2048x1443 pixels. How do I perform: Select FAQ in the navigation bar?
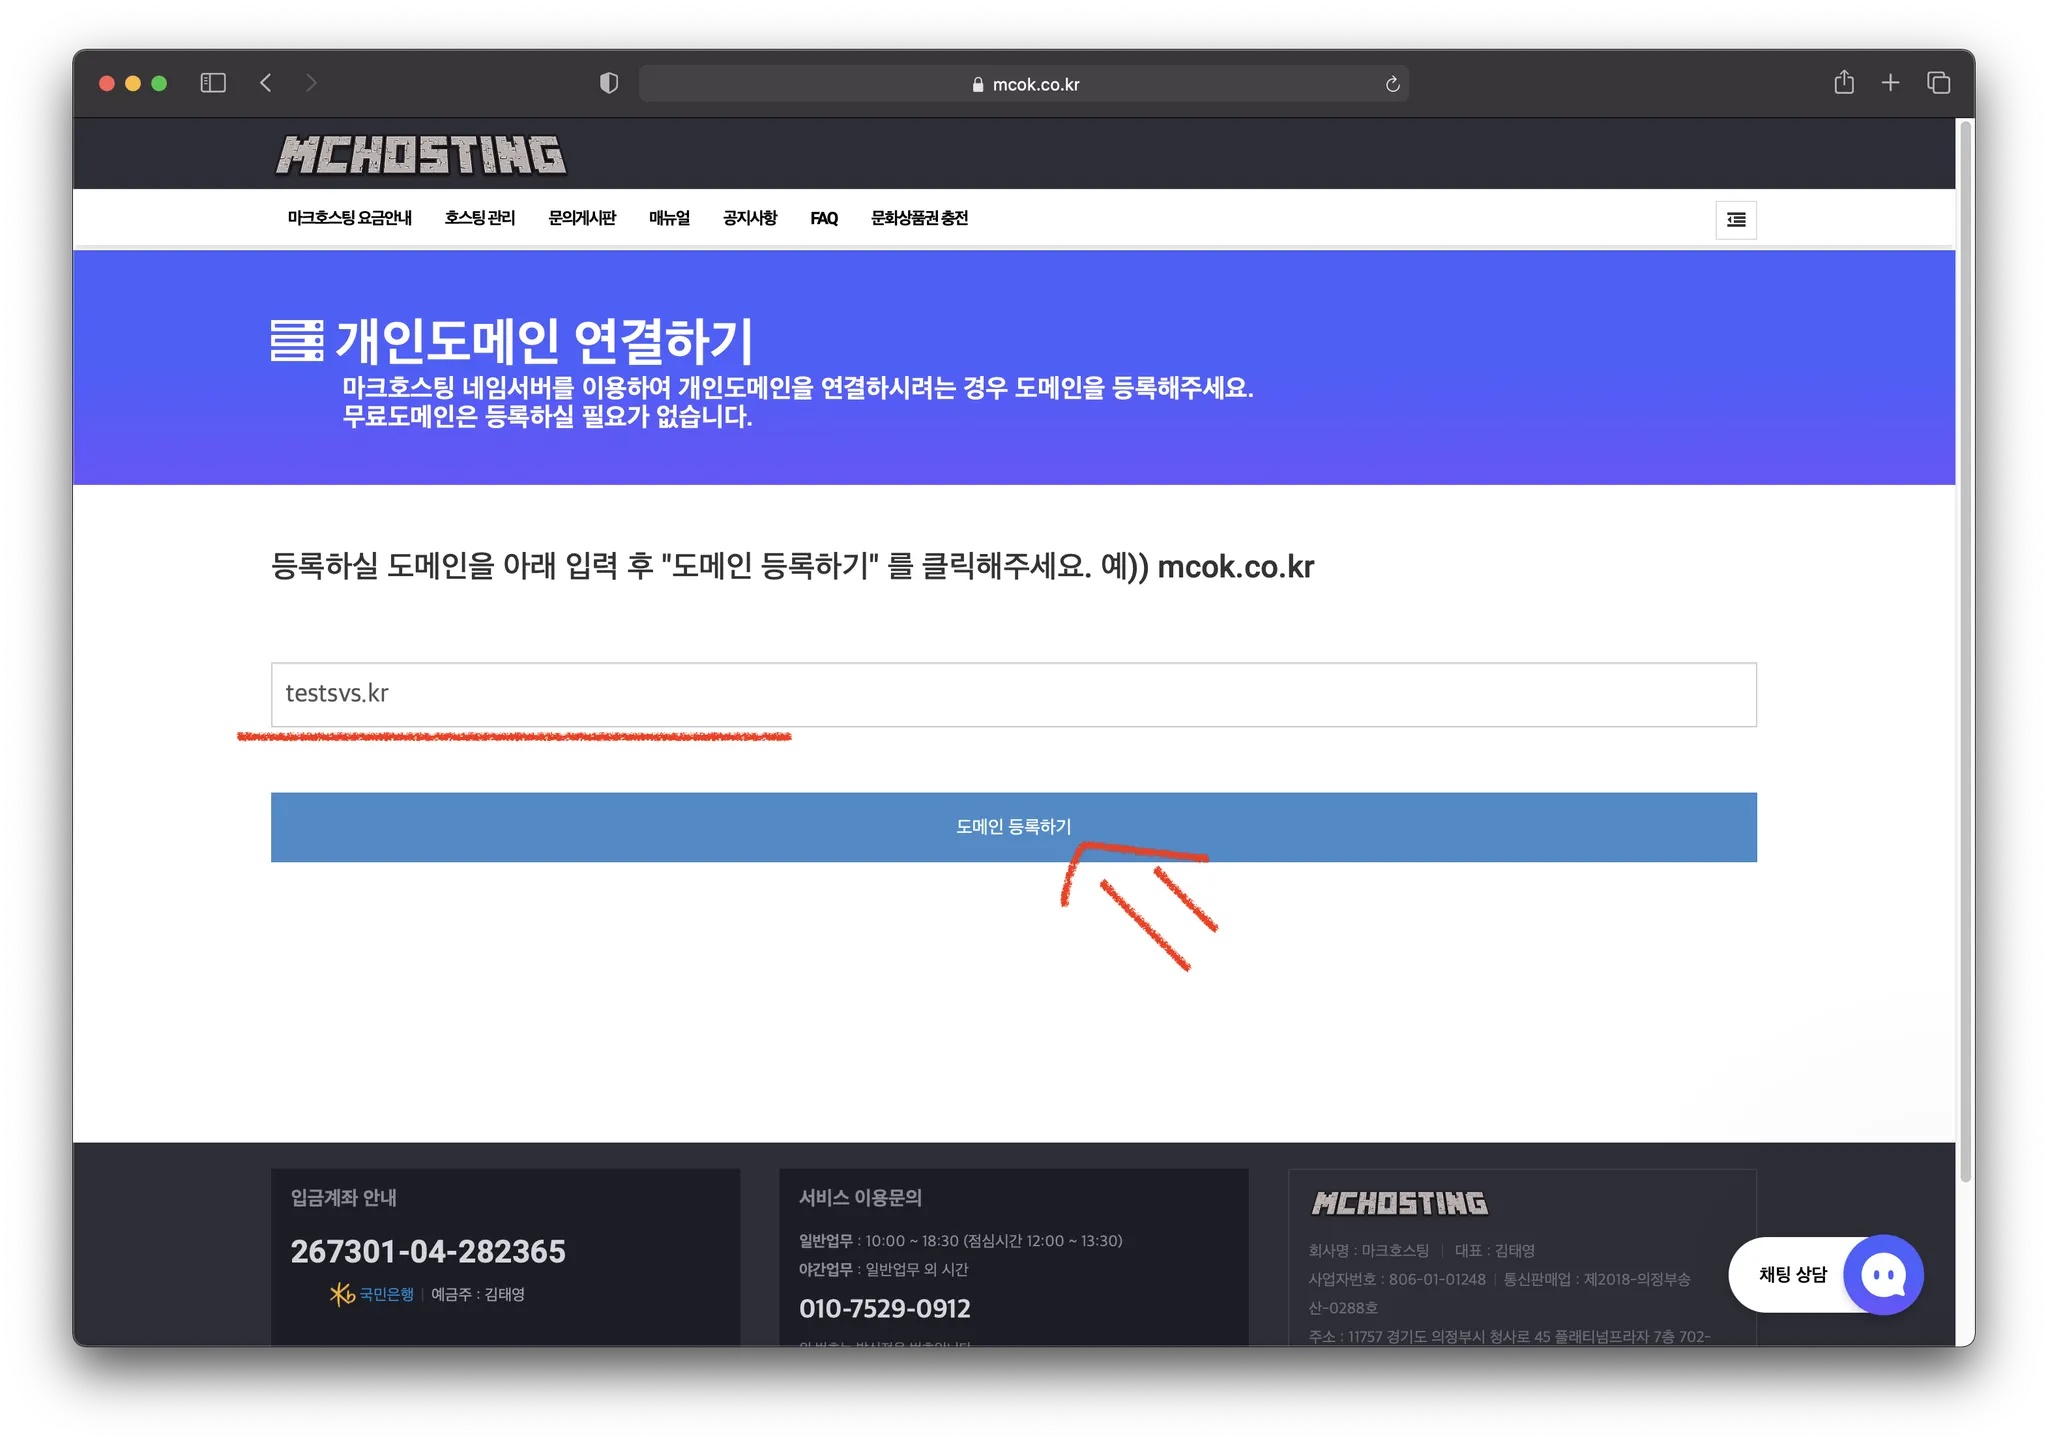point(824,218)
